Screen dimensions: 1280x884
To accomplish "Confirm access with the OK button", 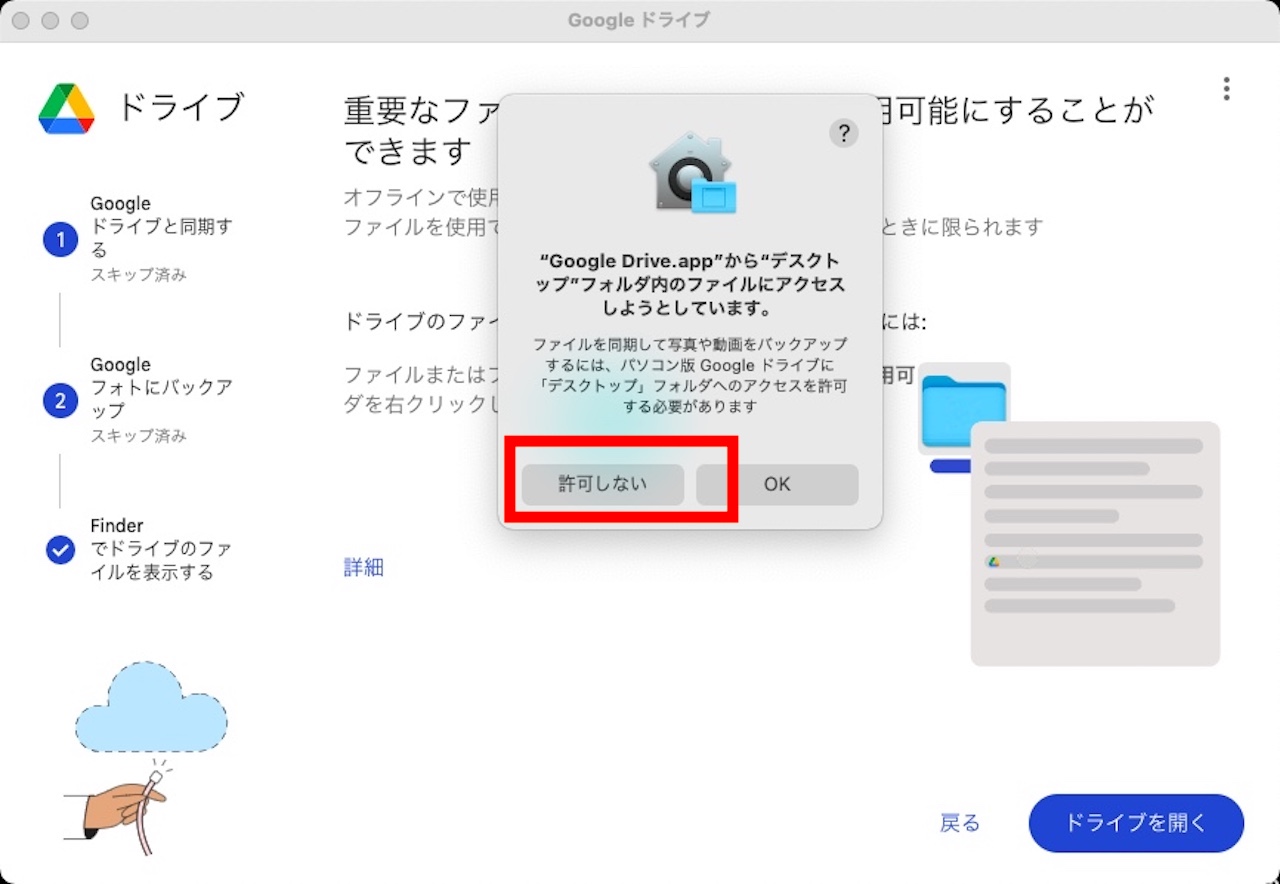I will tap(777, 484).
